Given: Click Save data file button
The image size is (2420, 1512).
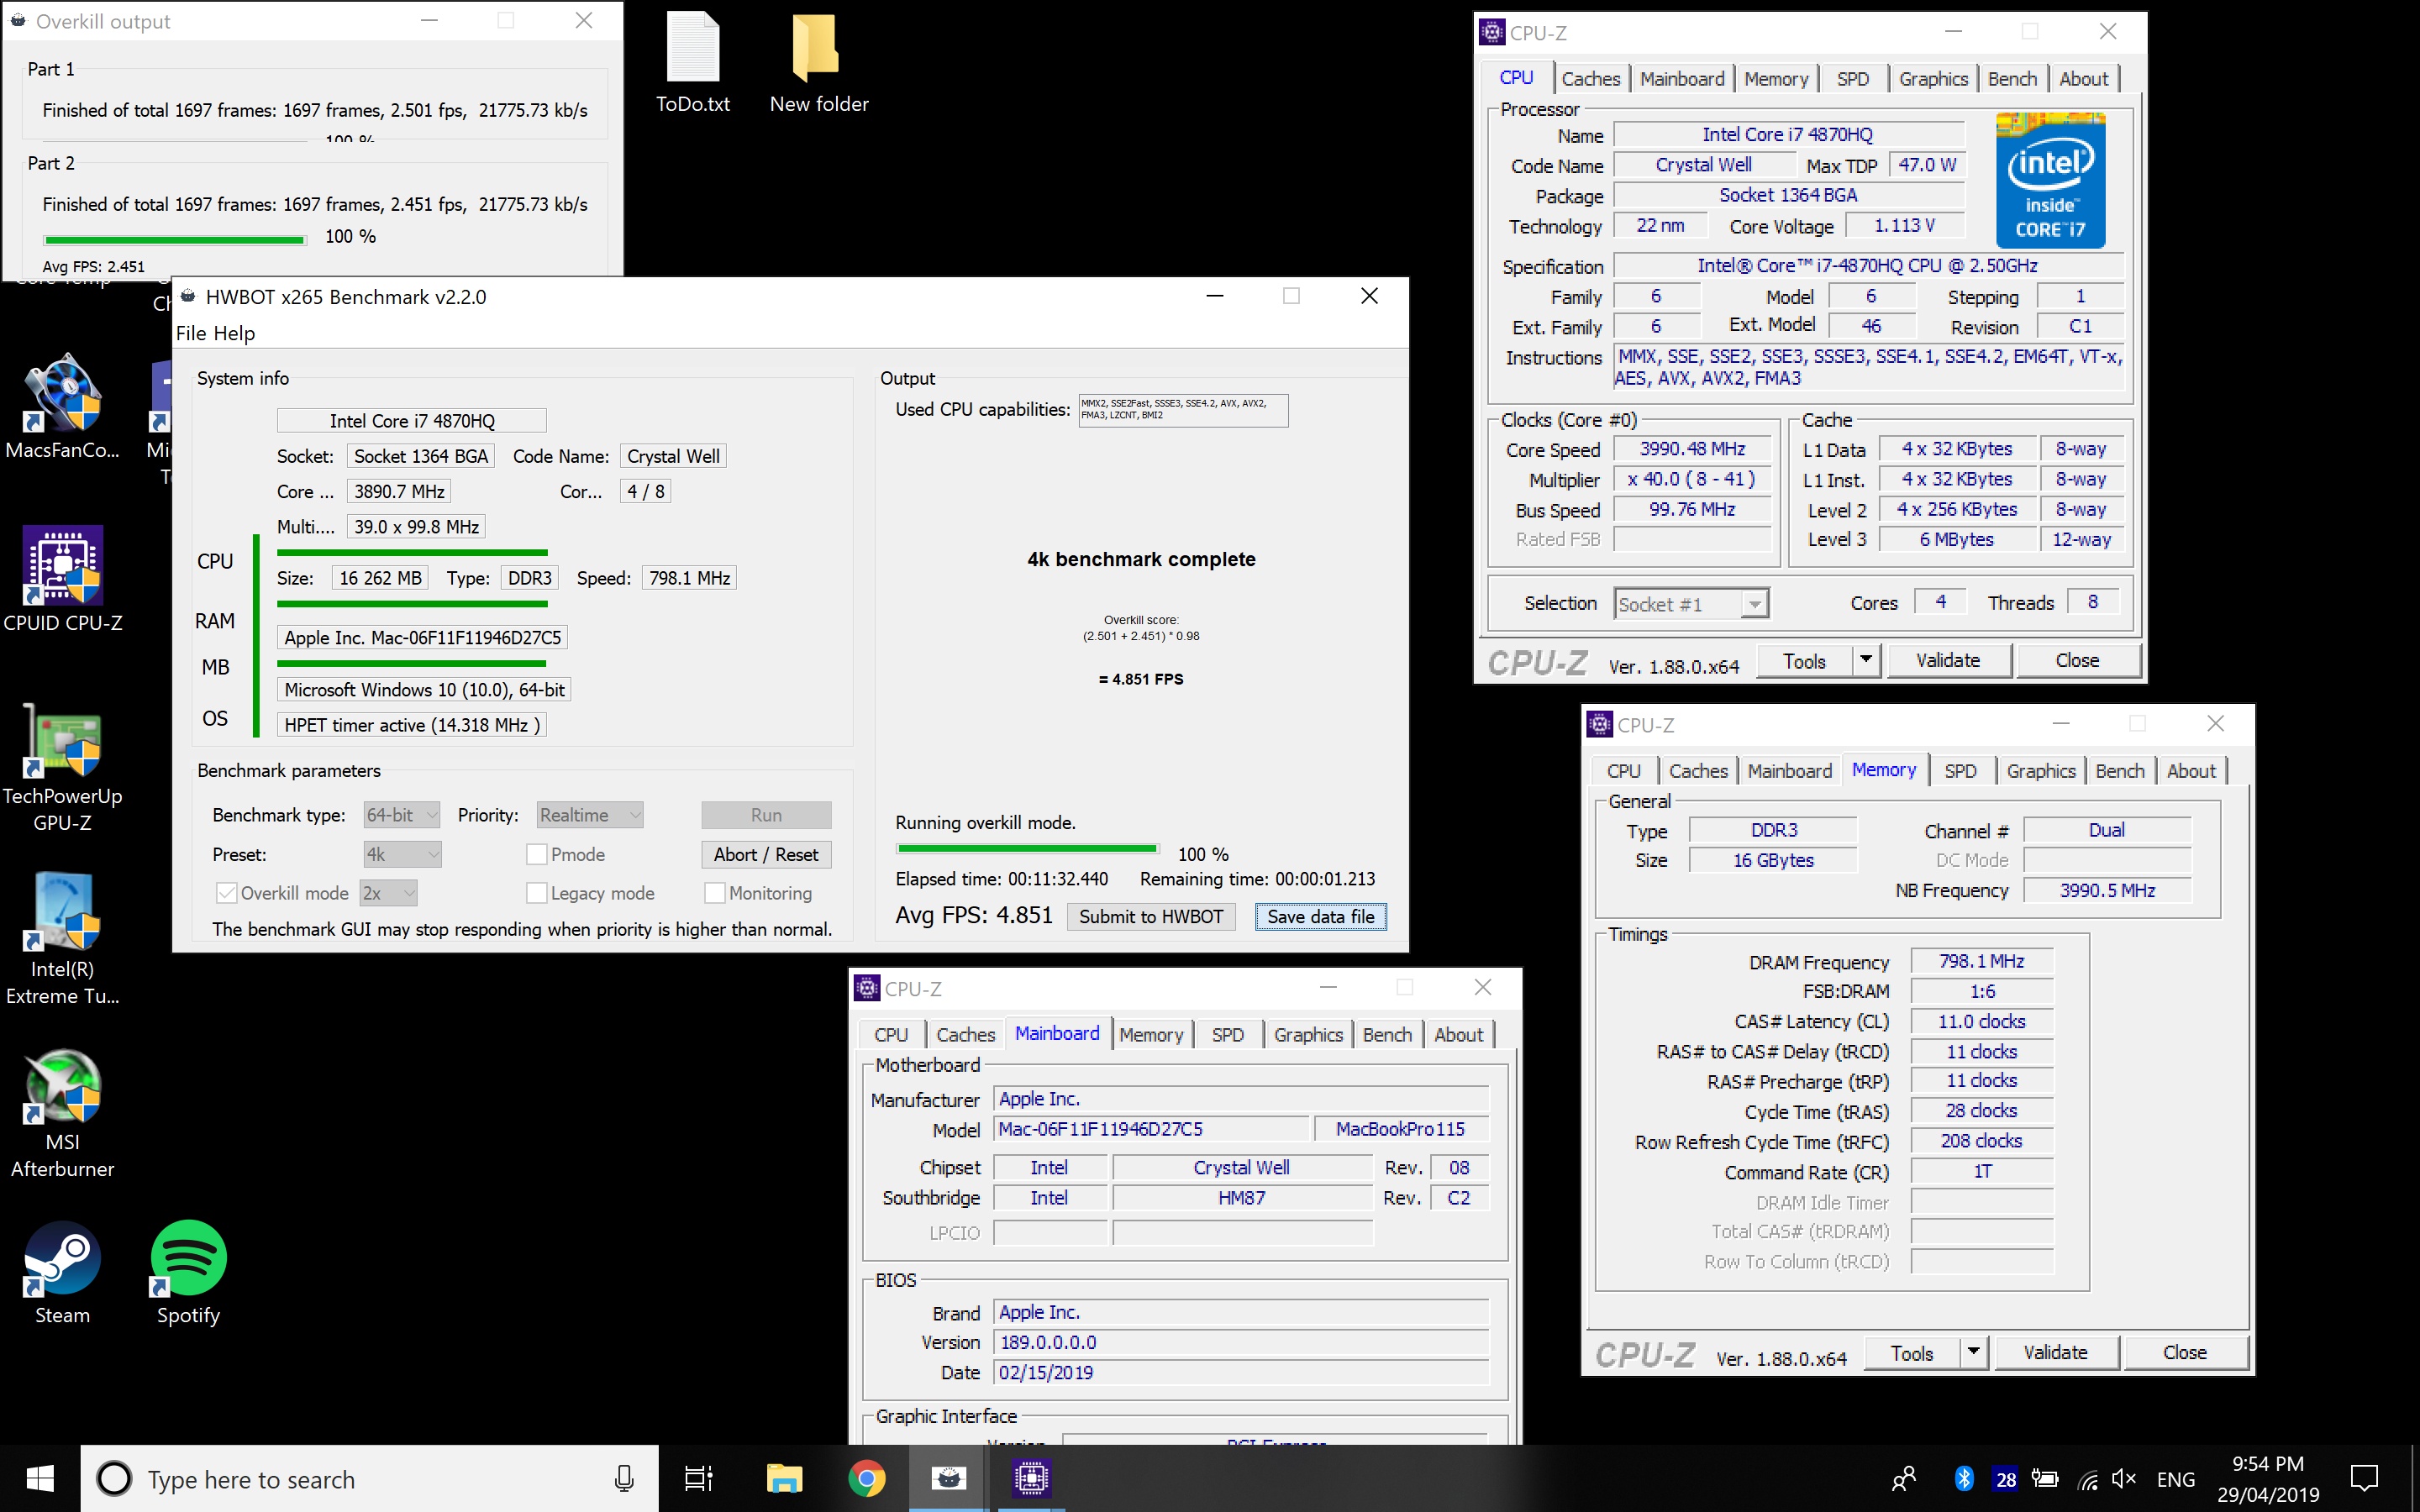Looking at the screenshot, I should (x=1320, y=916).
